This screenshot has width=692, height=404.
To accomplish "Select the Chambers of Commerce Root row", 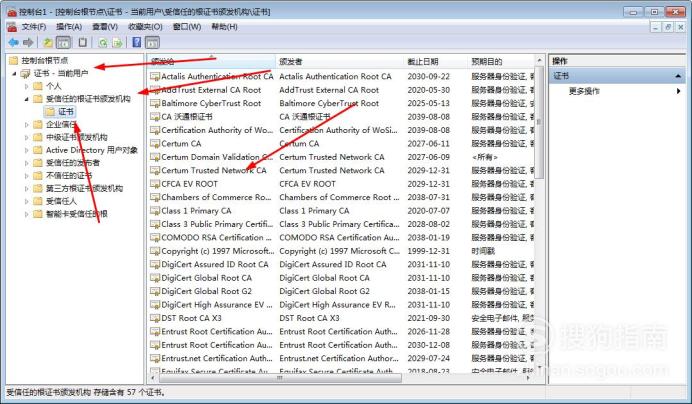I will tap(342, 197).
